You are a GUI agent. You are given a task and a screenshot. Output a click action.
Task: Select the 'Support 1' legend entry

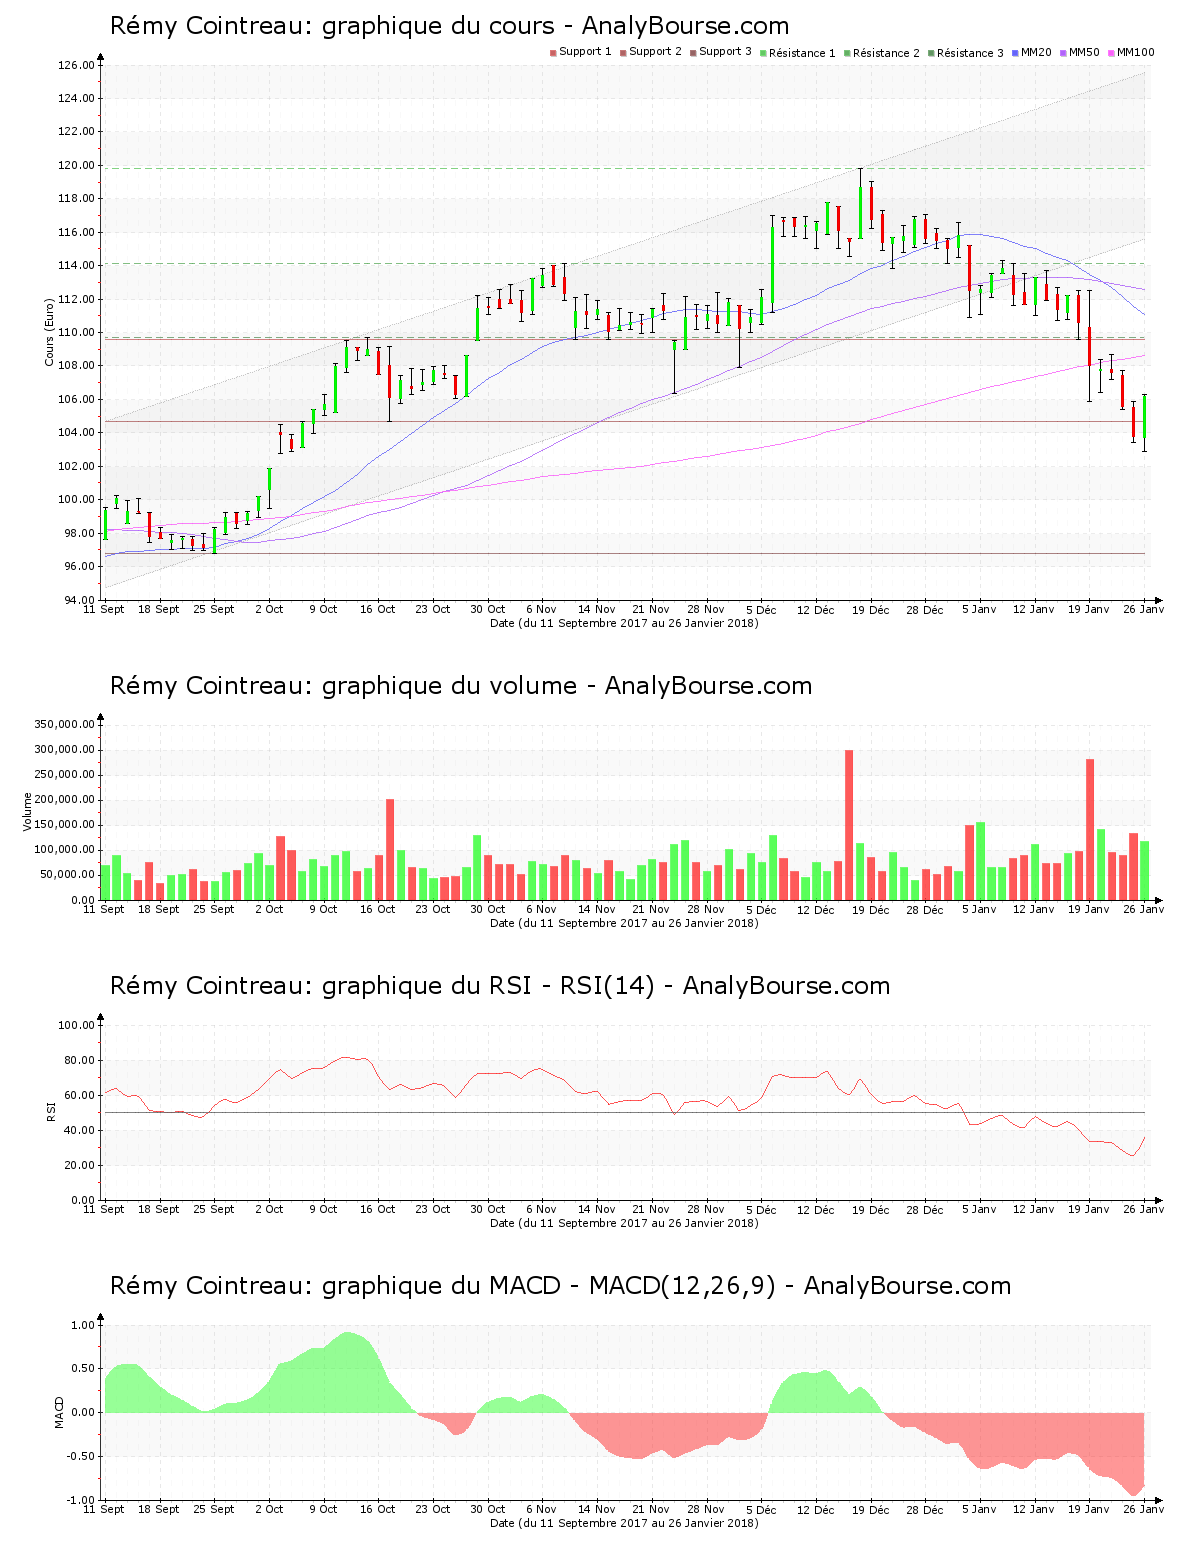(x=581, y=52)
